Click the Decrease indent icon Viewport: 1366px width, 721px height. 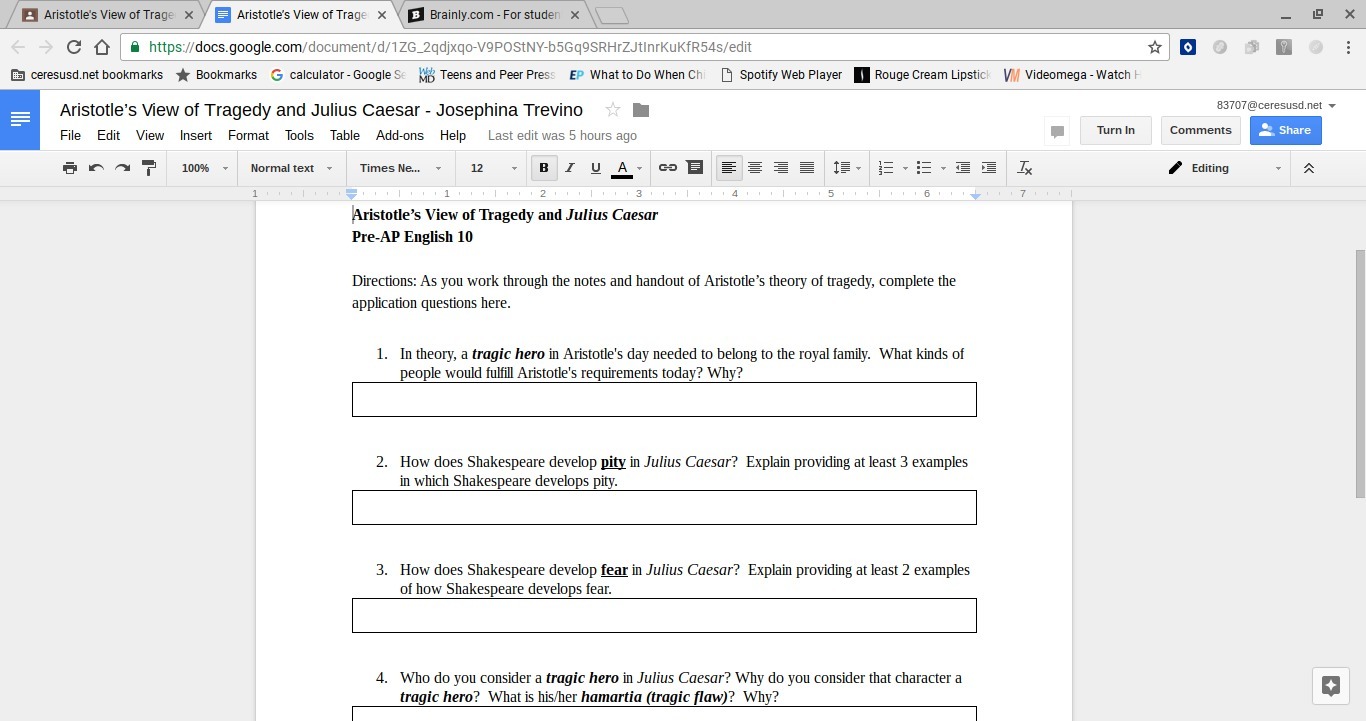point(962,168)
